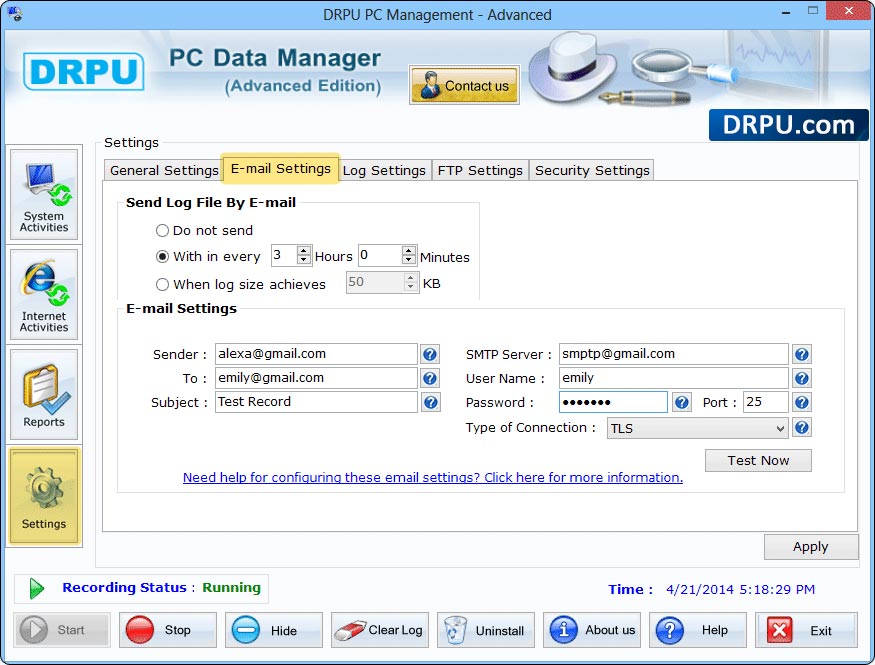The height and width of the screenshot is (665, 875).
Task: Click the Sender email input field
Action: (316, 354)
